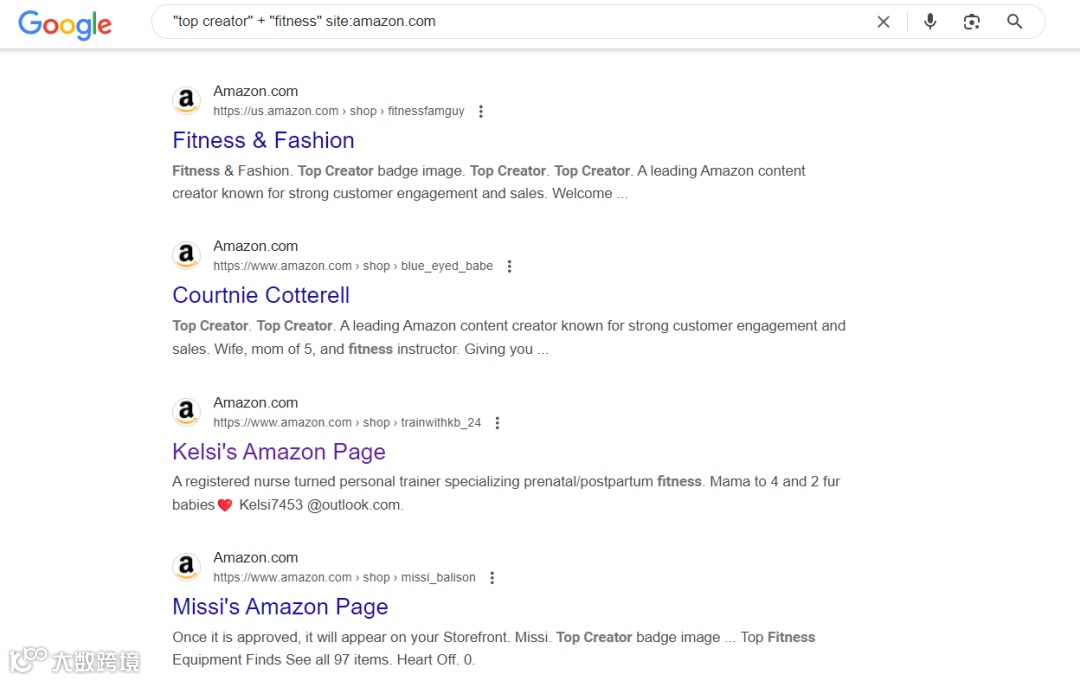The image size is (1080, 681).
Task: Click Amazon favicon beside the trainwithkb_24 result
Action: [186, 412]
